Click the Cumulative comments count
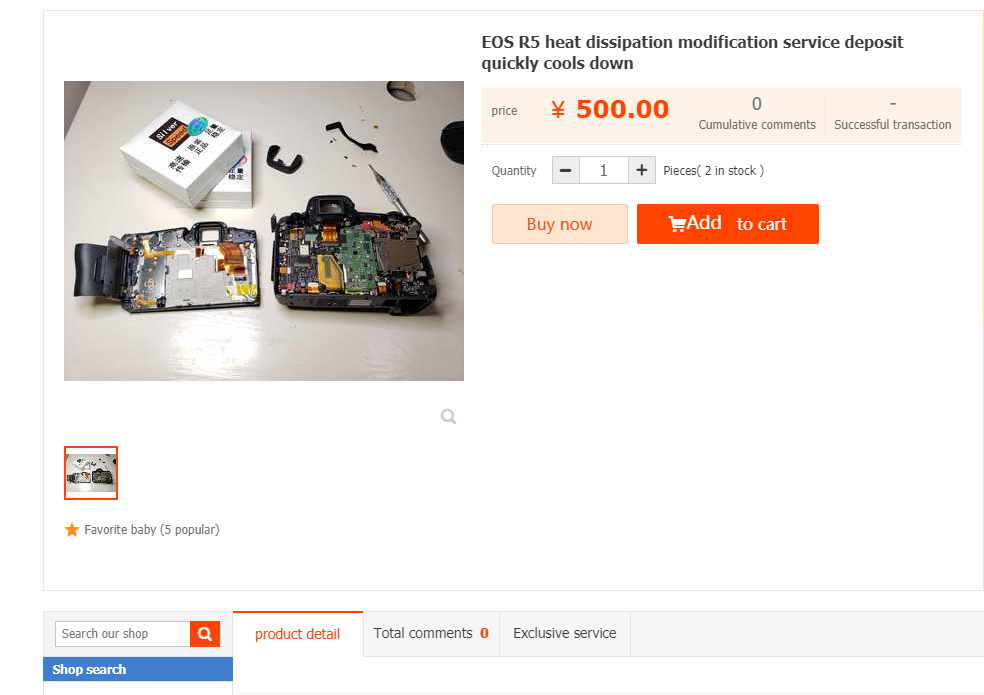 pos(757,104)
